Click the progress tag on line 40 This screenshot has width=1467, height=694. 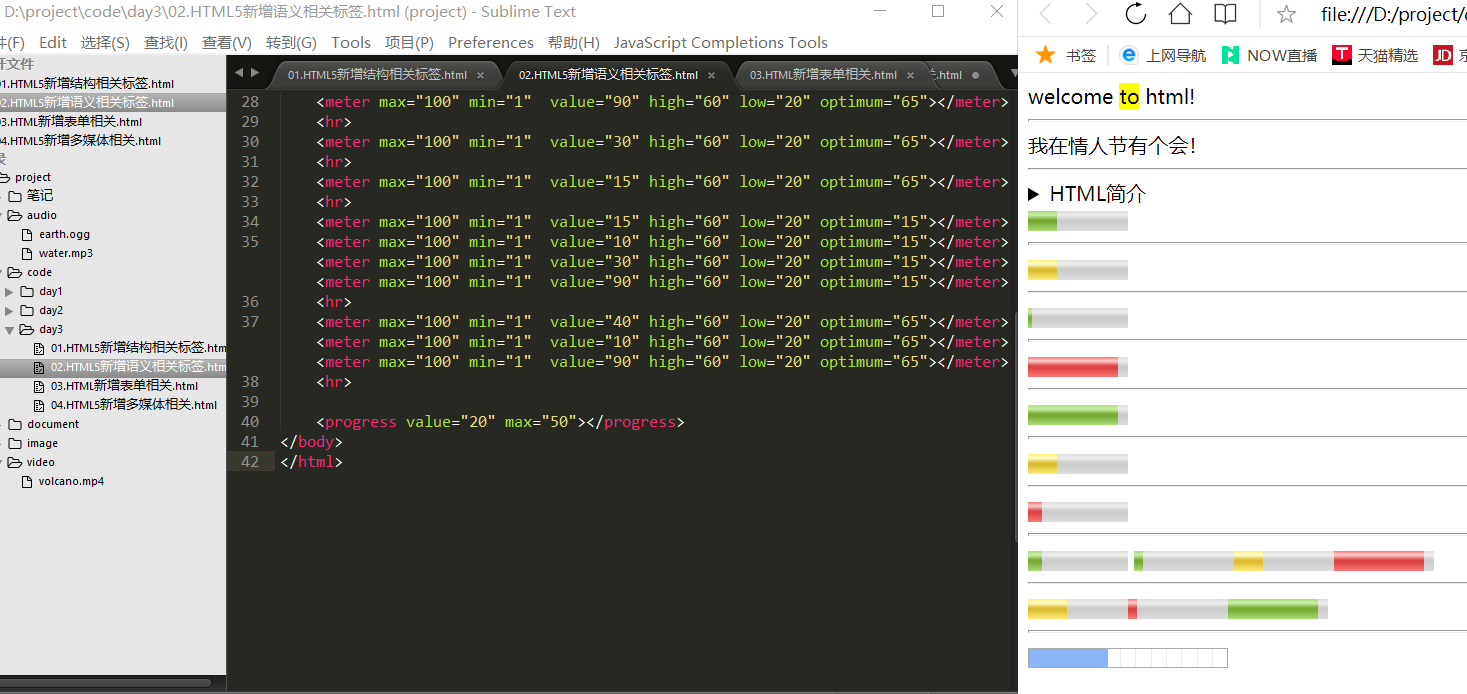[360, 422]
